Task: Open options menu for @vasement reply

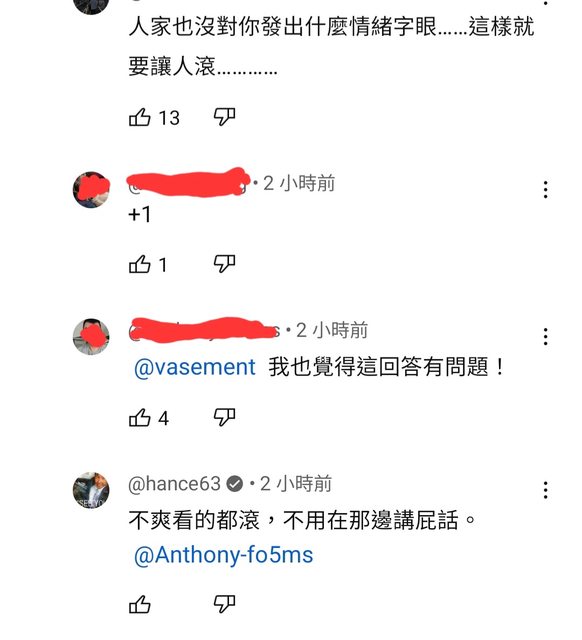Action: [545, 337]
